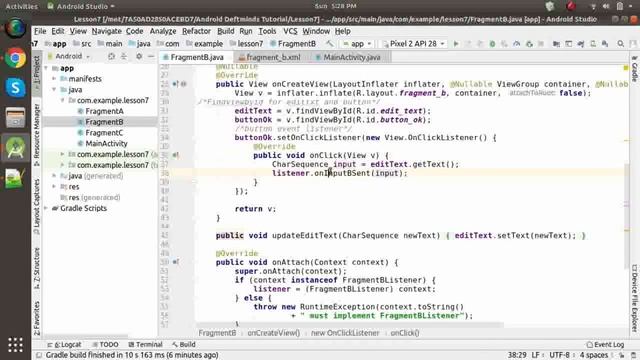Click the UTF-8 encoding in status bar
The width and height of the screenshot is (640, 360).
(x=559, y=355)
